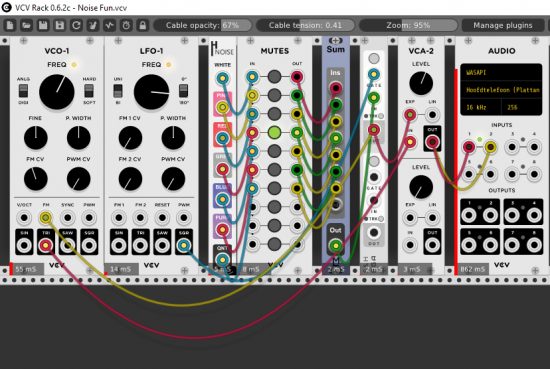This screenshot has width=550, height=369.
Task: Click the NOISE module WHITE output port
Action: pyautogui.click(x=222, y=78)
